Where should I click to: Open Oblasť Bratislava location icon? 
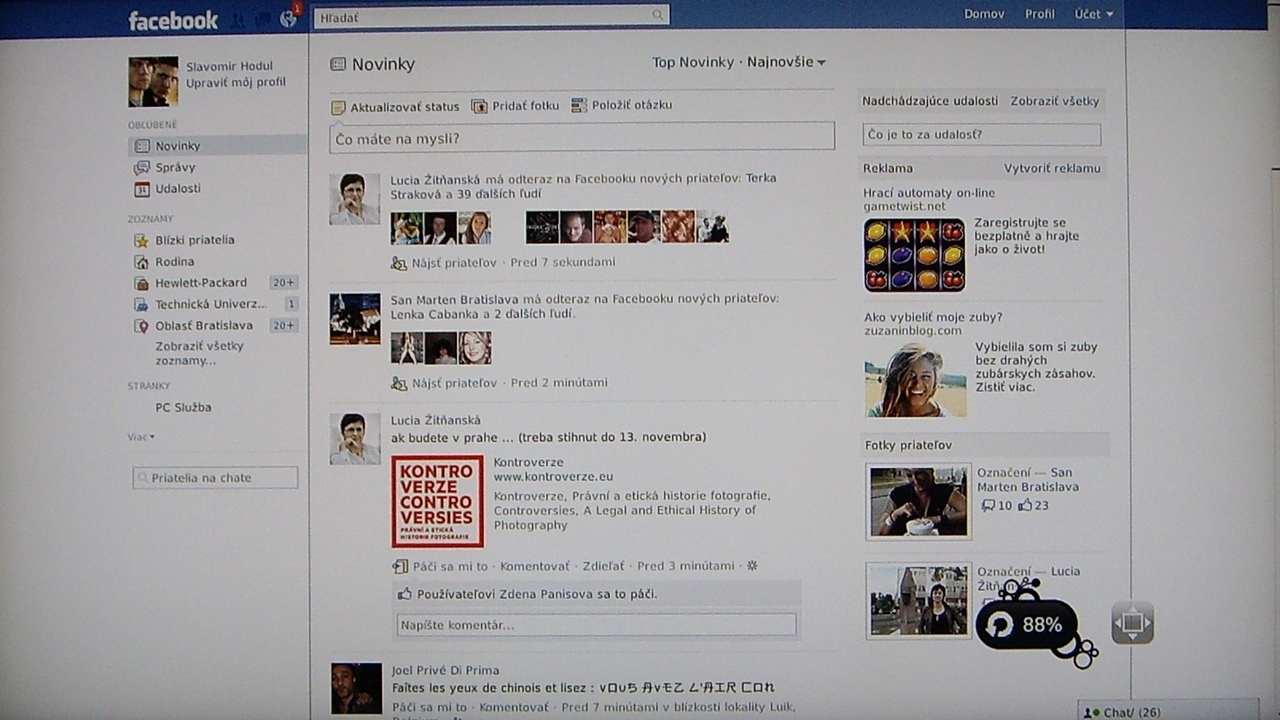[x=141, y=326]
